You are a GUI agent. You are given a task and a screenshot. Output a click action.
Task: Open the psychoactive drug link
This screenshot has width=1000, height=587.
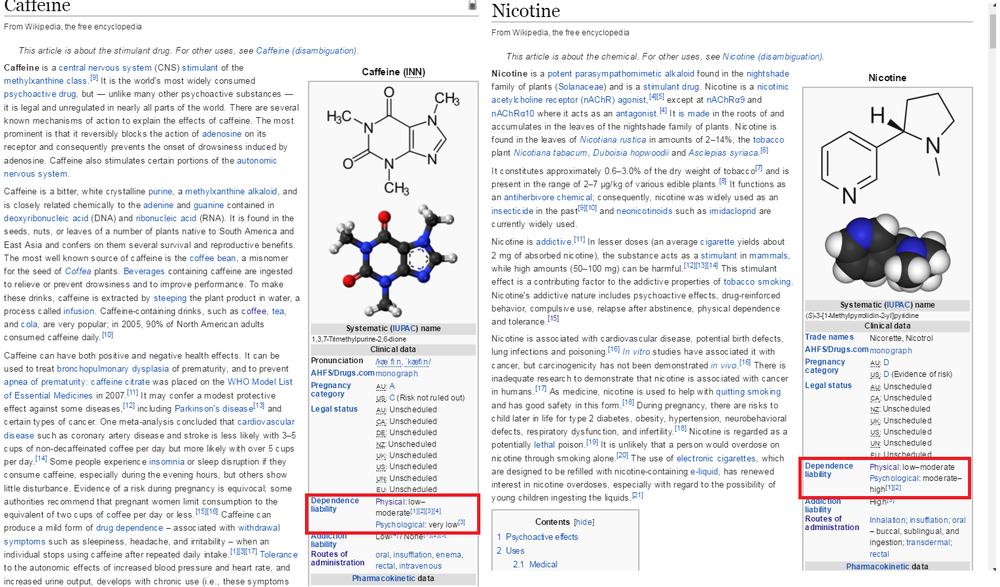coord(40,94)
